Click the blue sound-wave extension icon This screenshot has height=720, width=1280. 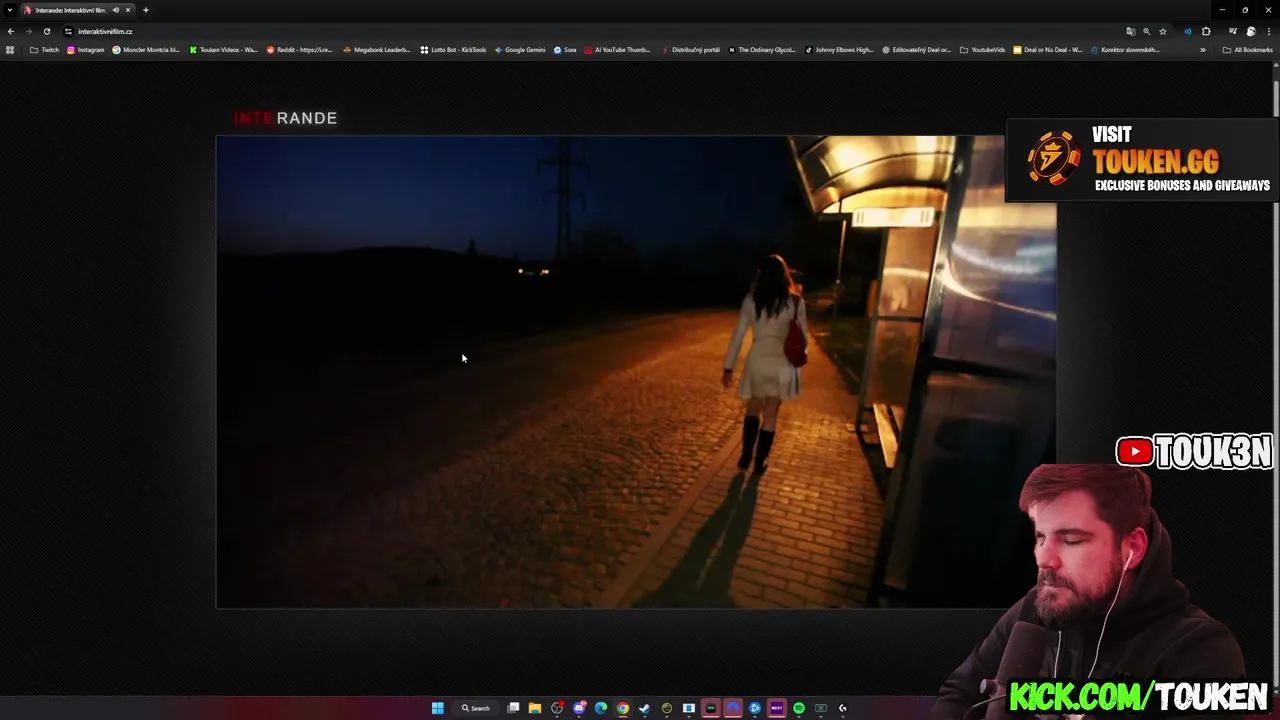(1188, 31)
